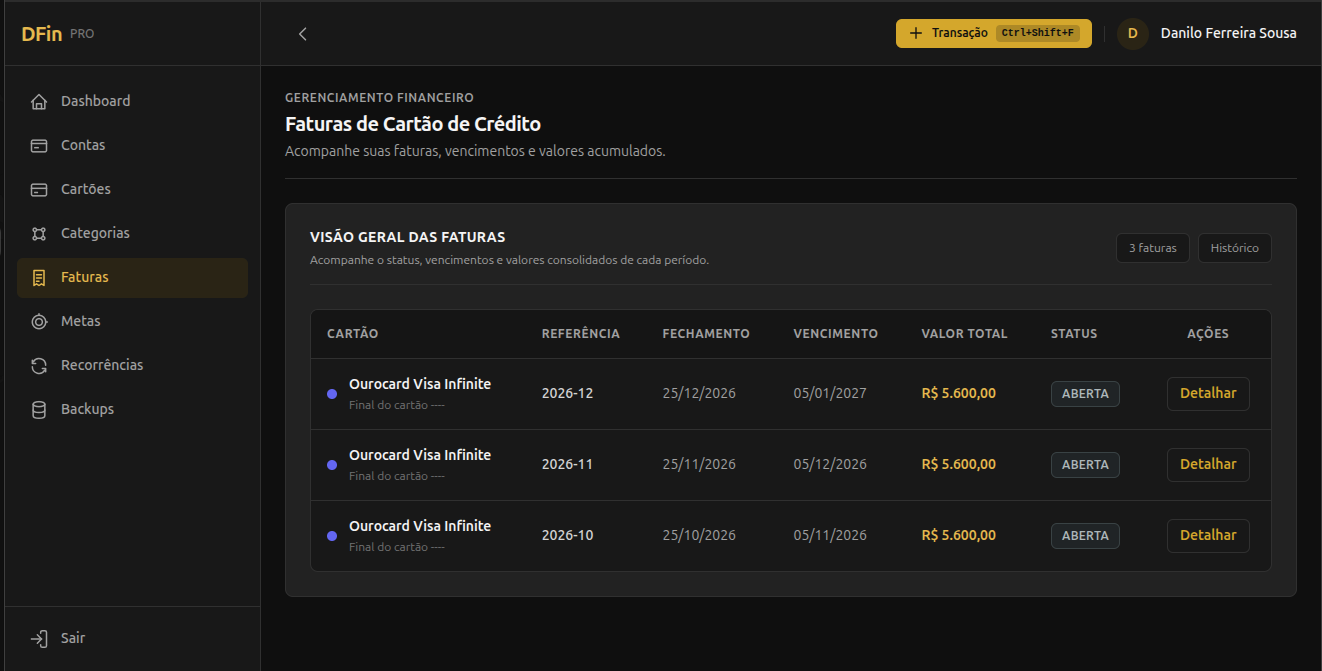Click the FECHAMENTO column header

coord(706,334)
